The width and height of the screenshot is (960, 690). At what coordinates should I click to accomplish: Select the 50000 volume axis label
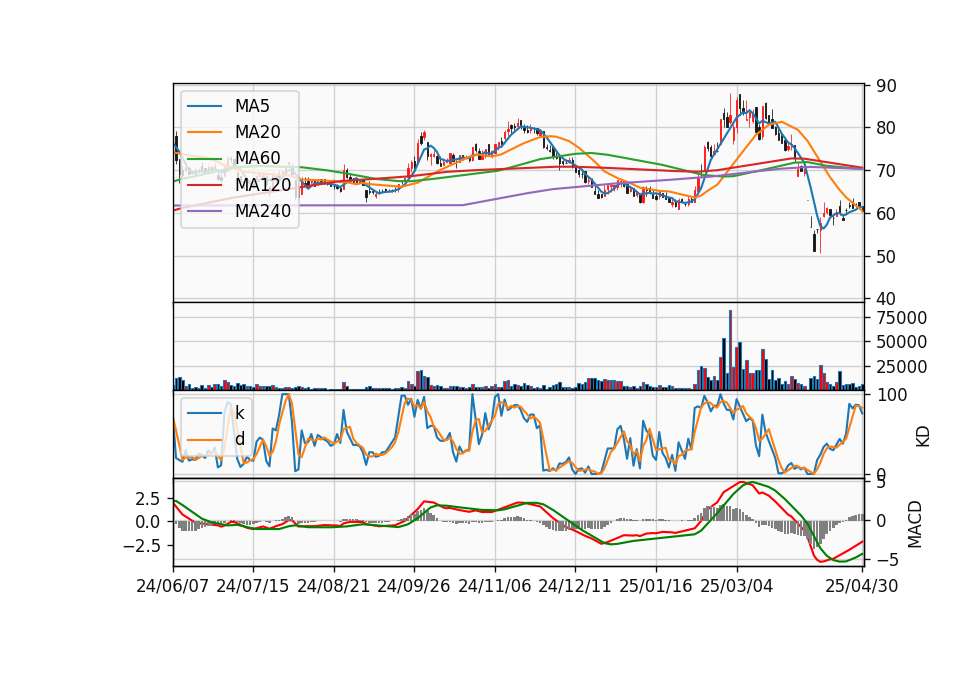coord(901,342)
